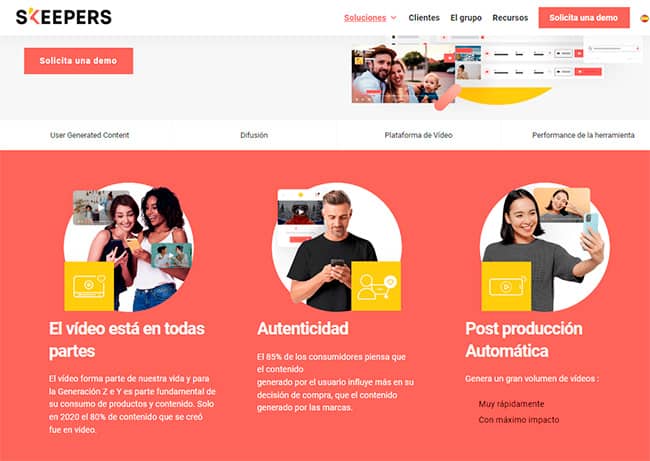Play the video thumbnail above the two women
This screenshot has height=461, width=650.
click(101, 207)
